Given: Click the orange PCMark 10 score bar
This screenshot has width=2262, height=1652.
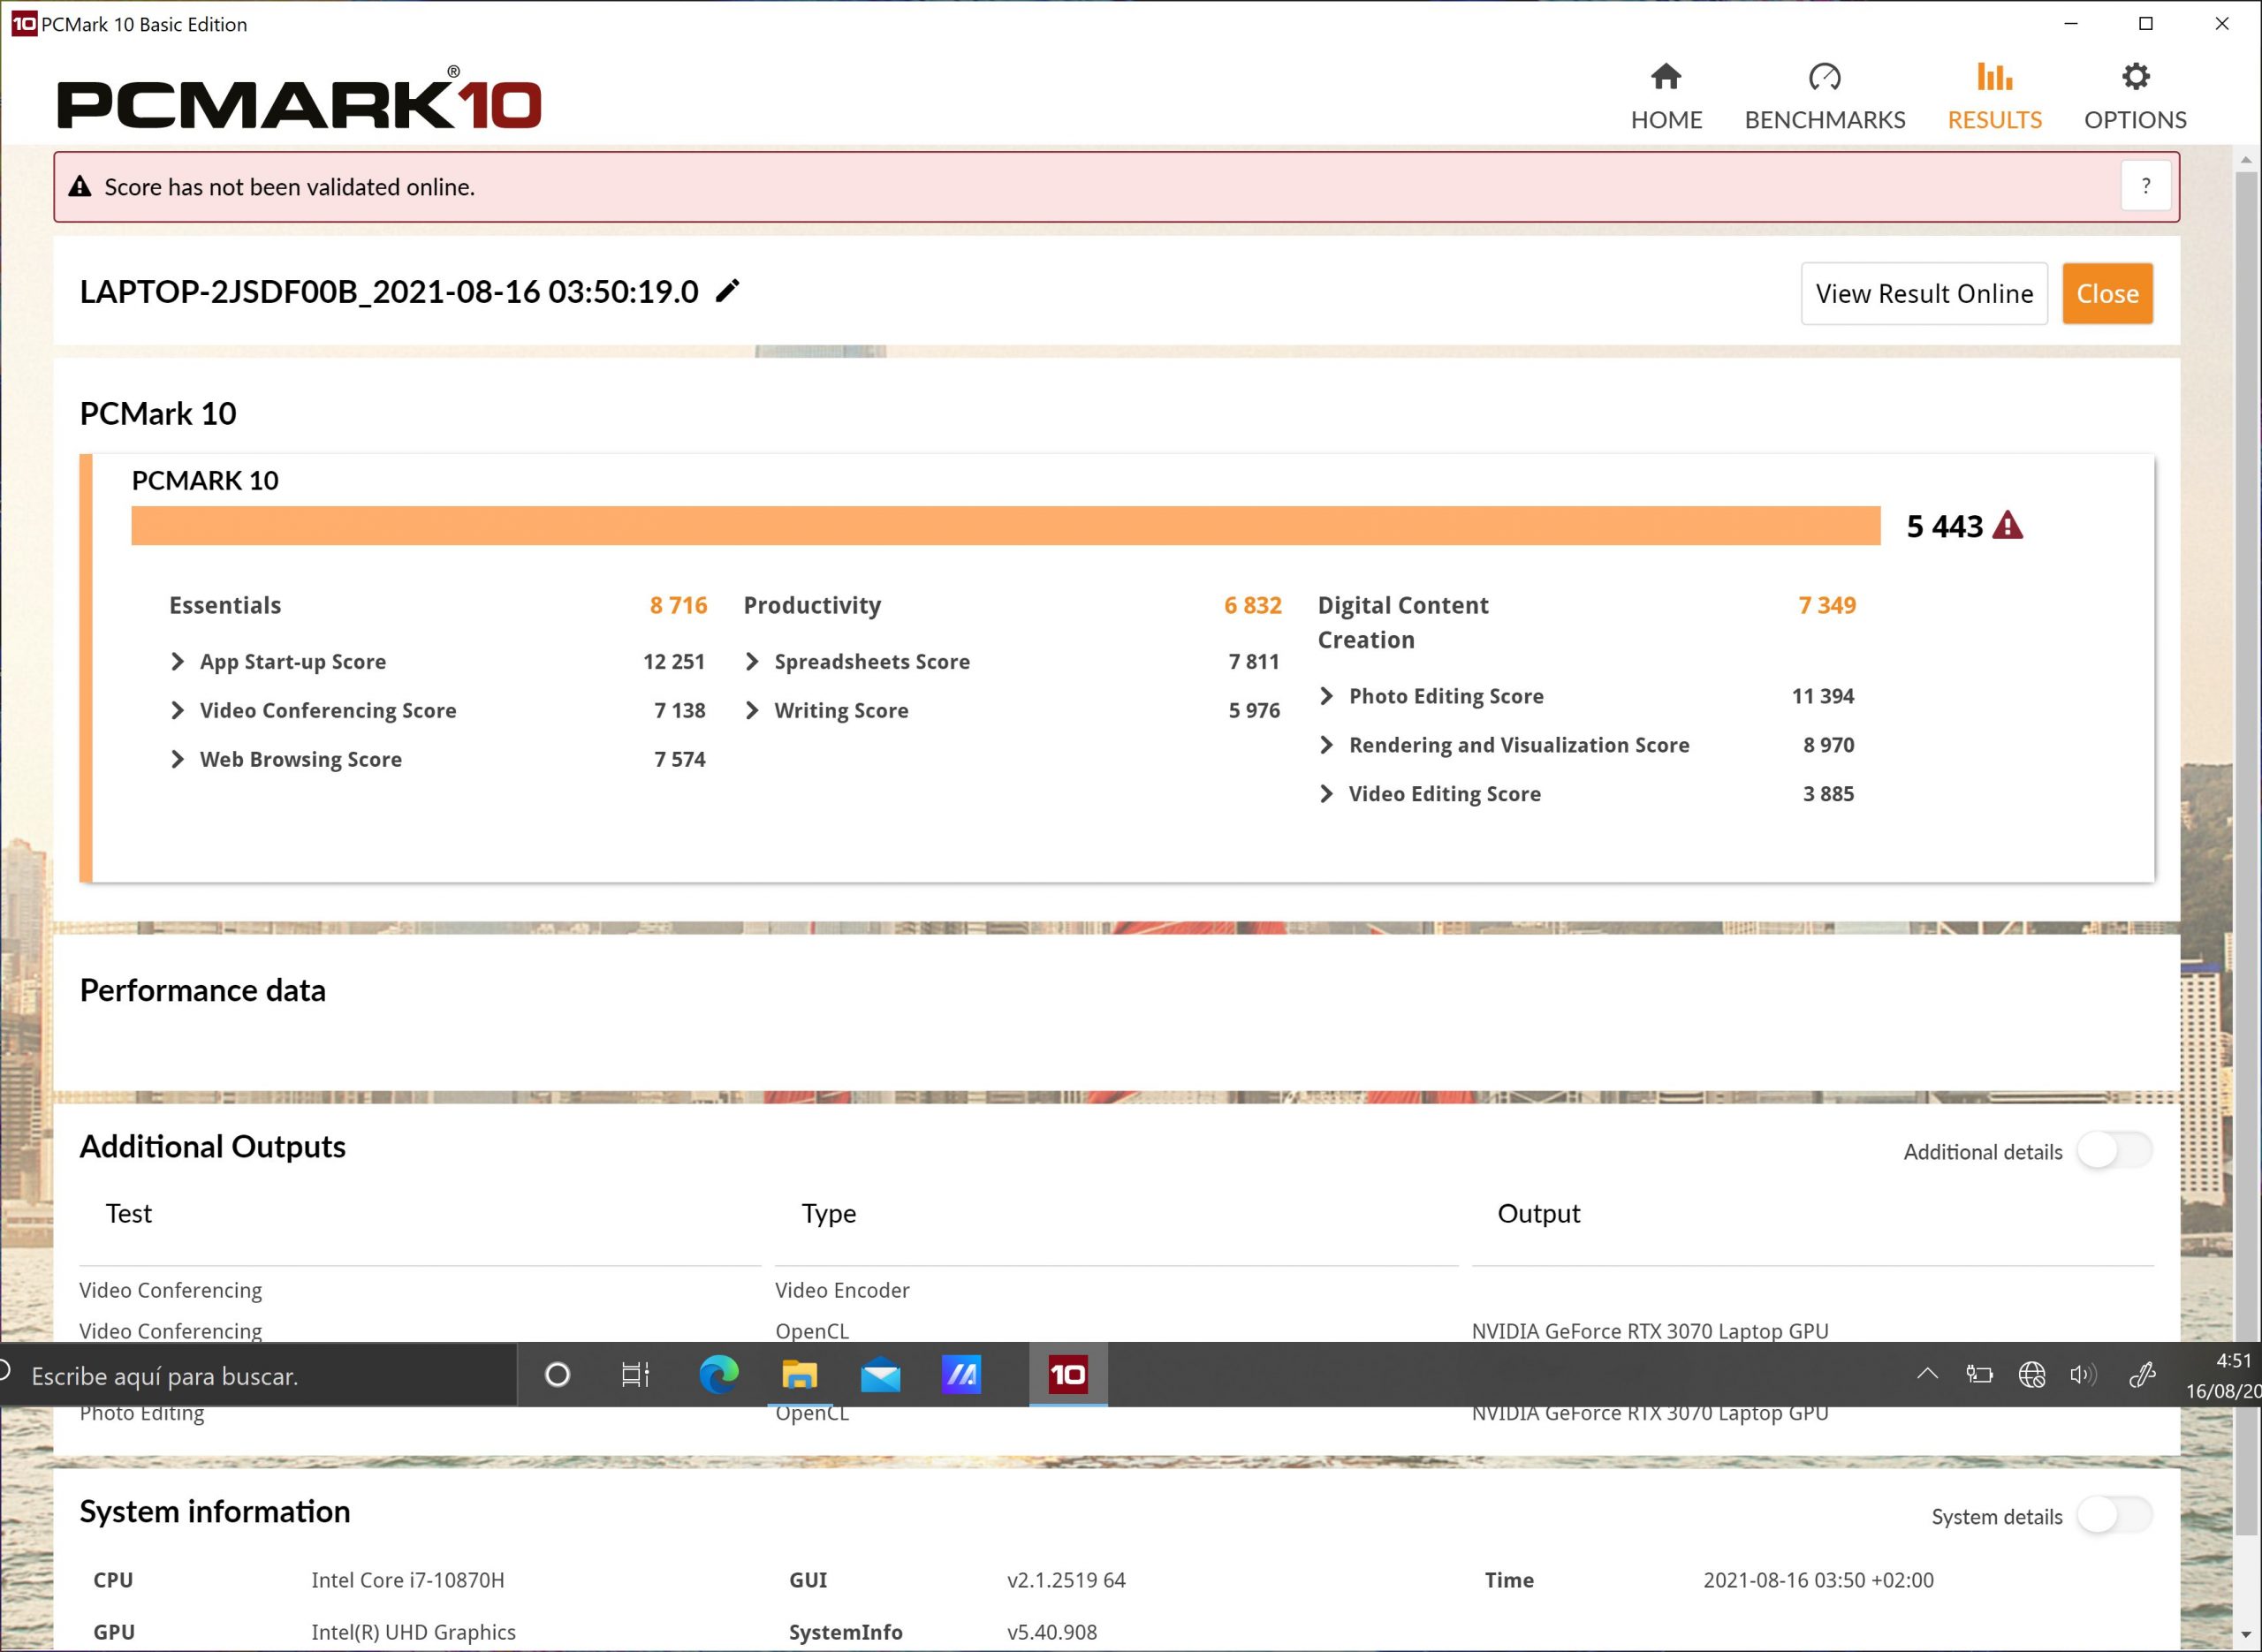Looking at the screenshot, I should (1005, 525).
